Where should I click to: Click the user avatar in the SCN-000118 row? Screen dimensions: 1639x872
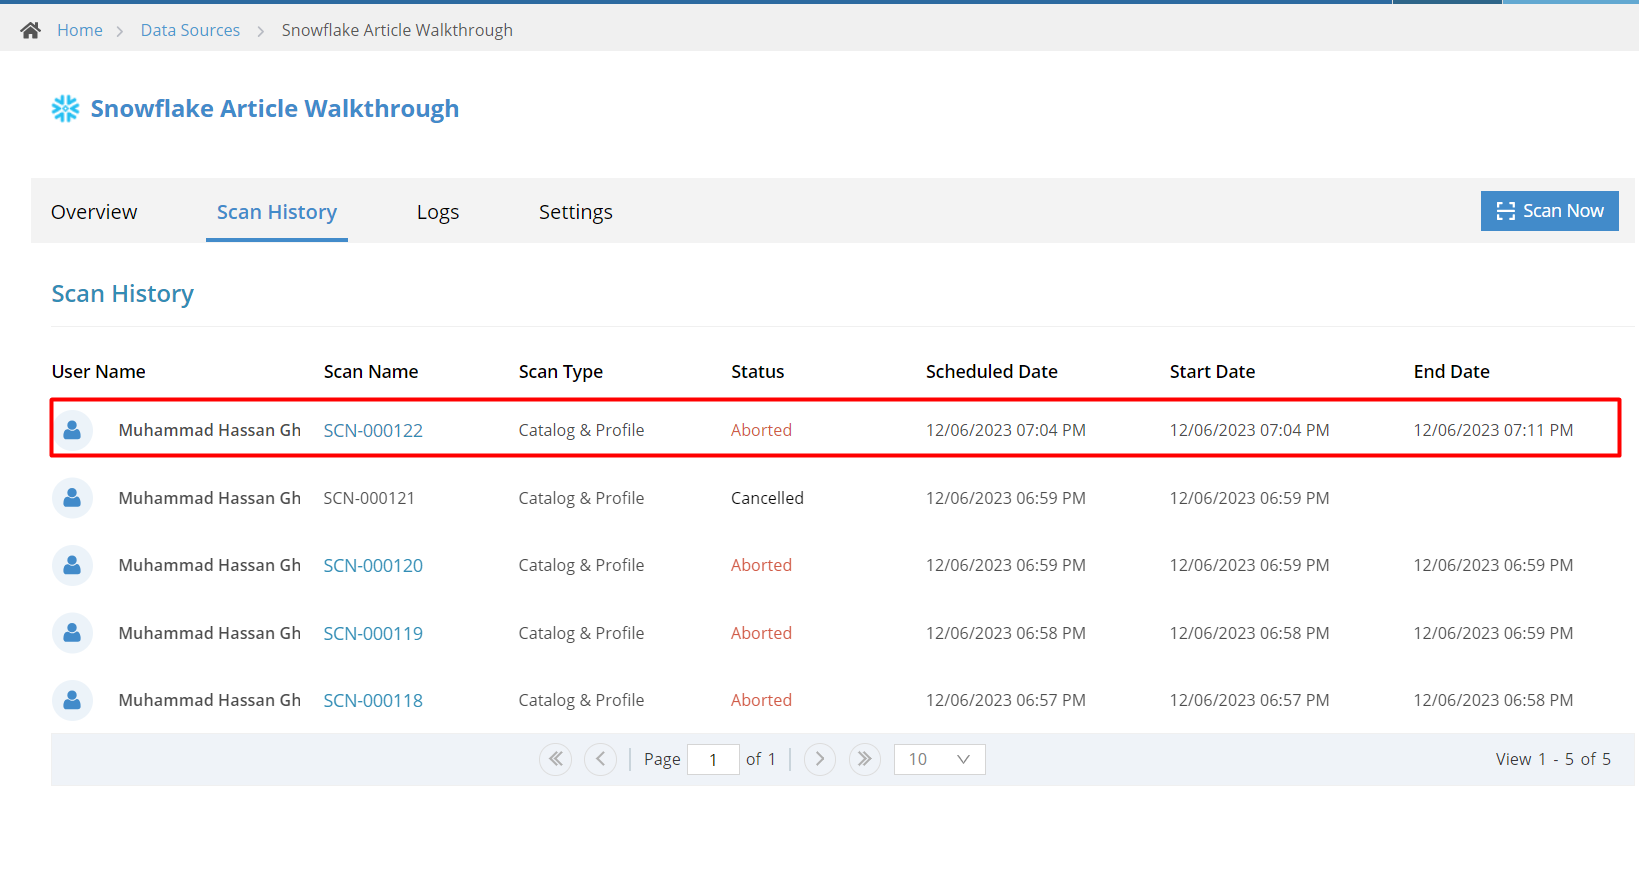click(x=72, y=700)
